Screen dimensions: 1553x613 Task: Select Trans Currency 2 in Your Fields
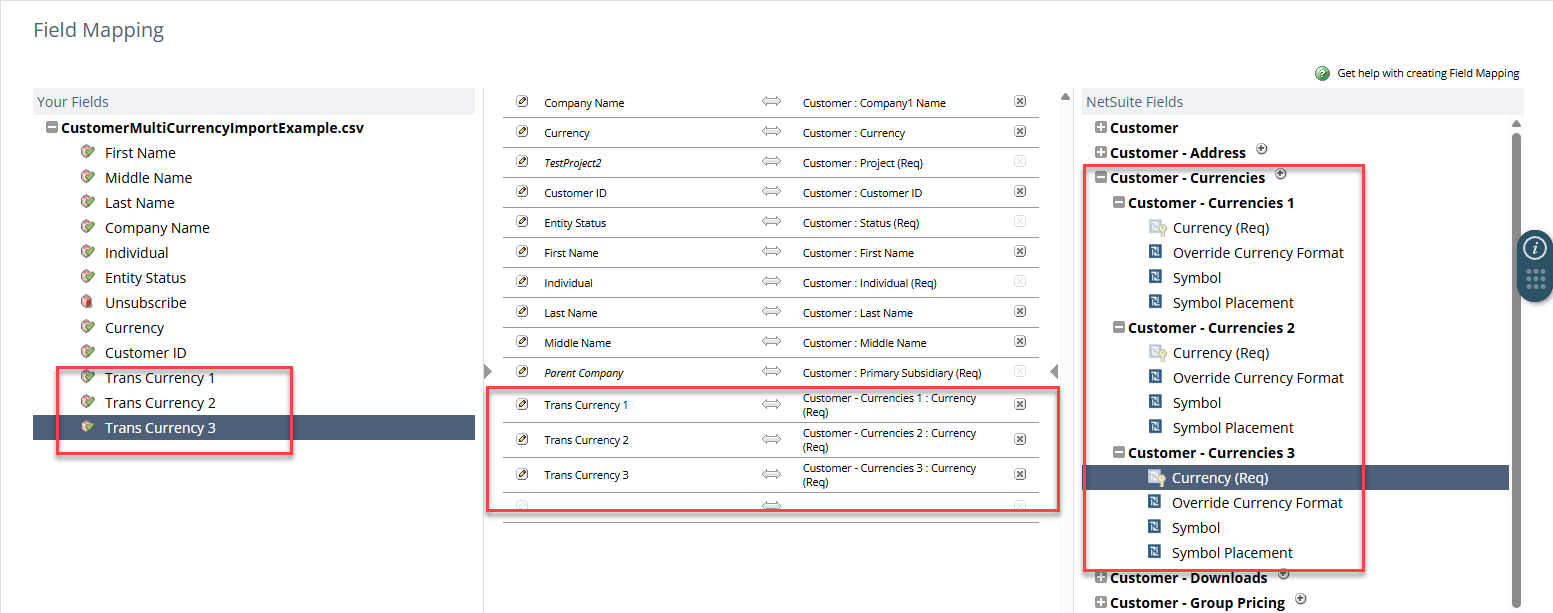tap(160, 403)
